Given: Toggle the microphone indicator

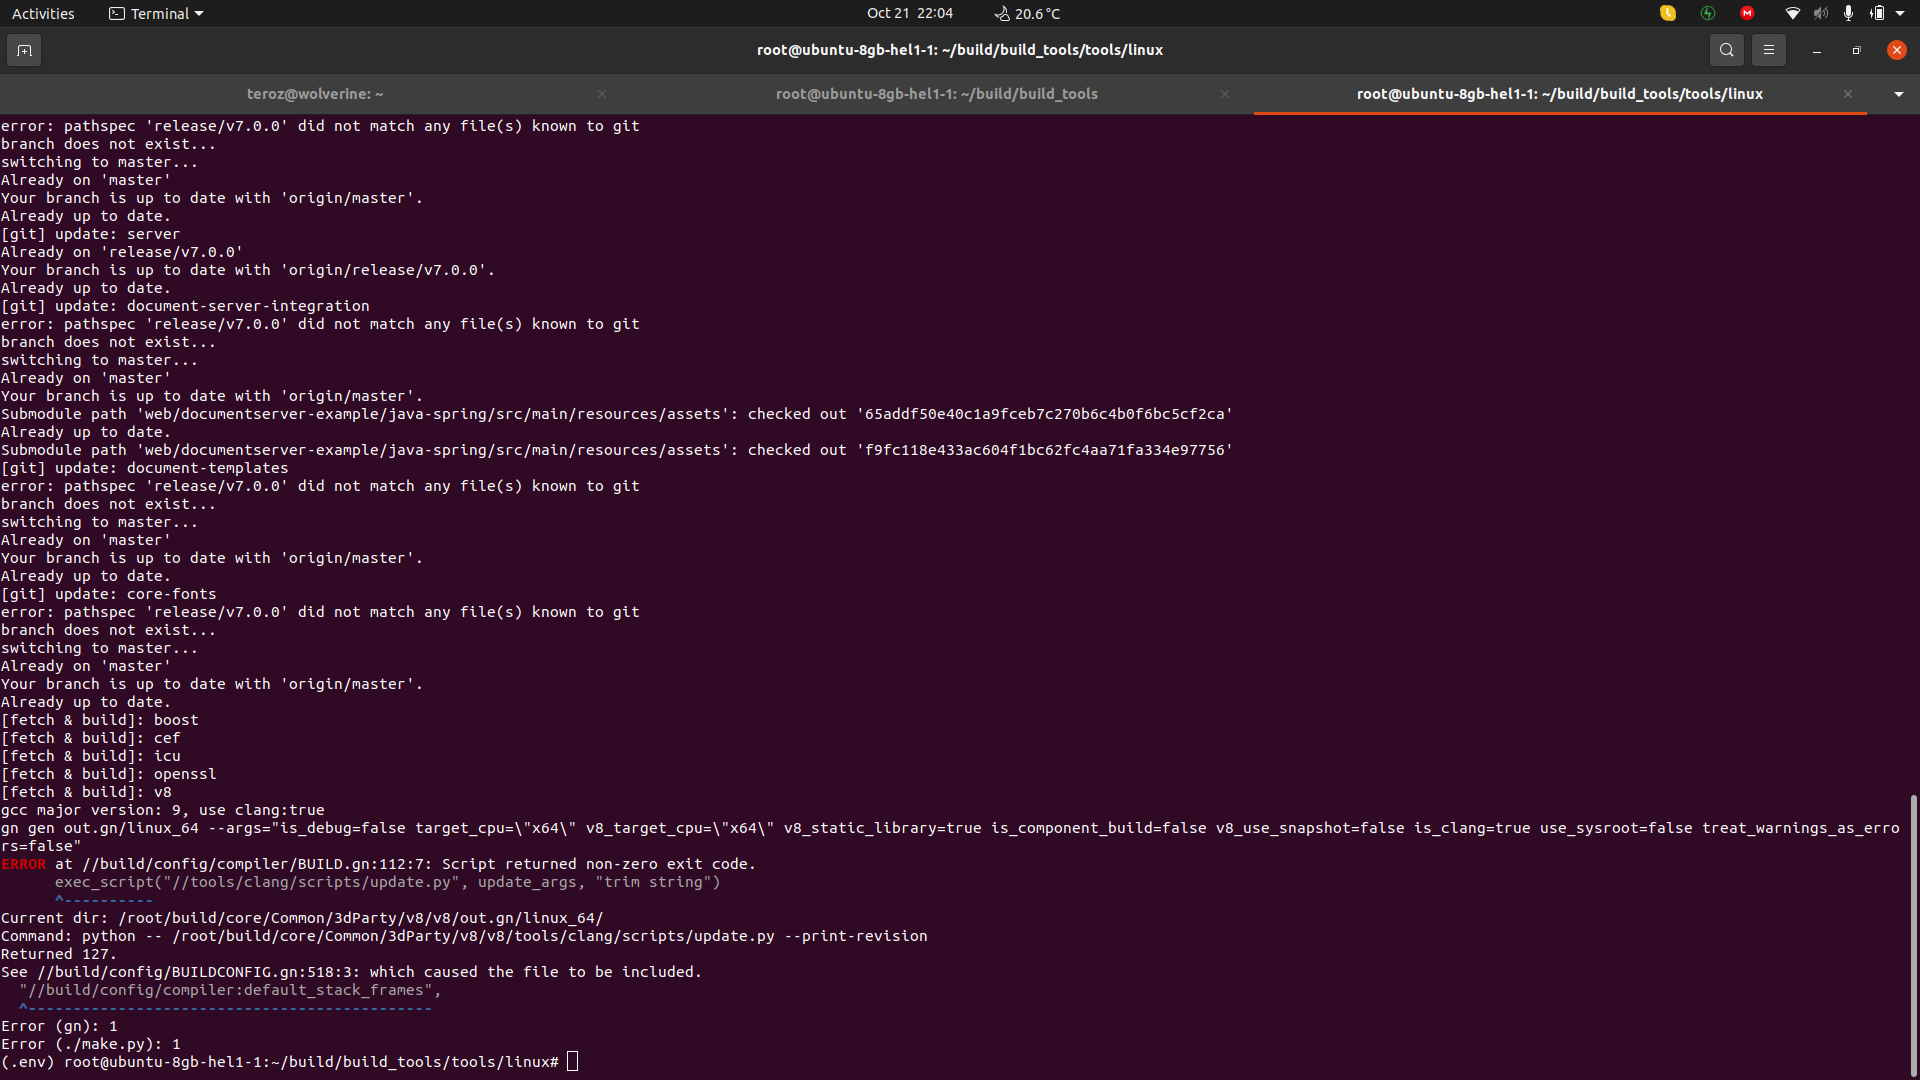Looking at the screenshot, I should click(1849, 13).
